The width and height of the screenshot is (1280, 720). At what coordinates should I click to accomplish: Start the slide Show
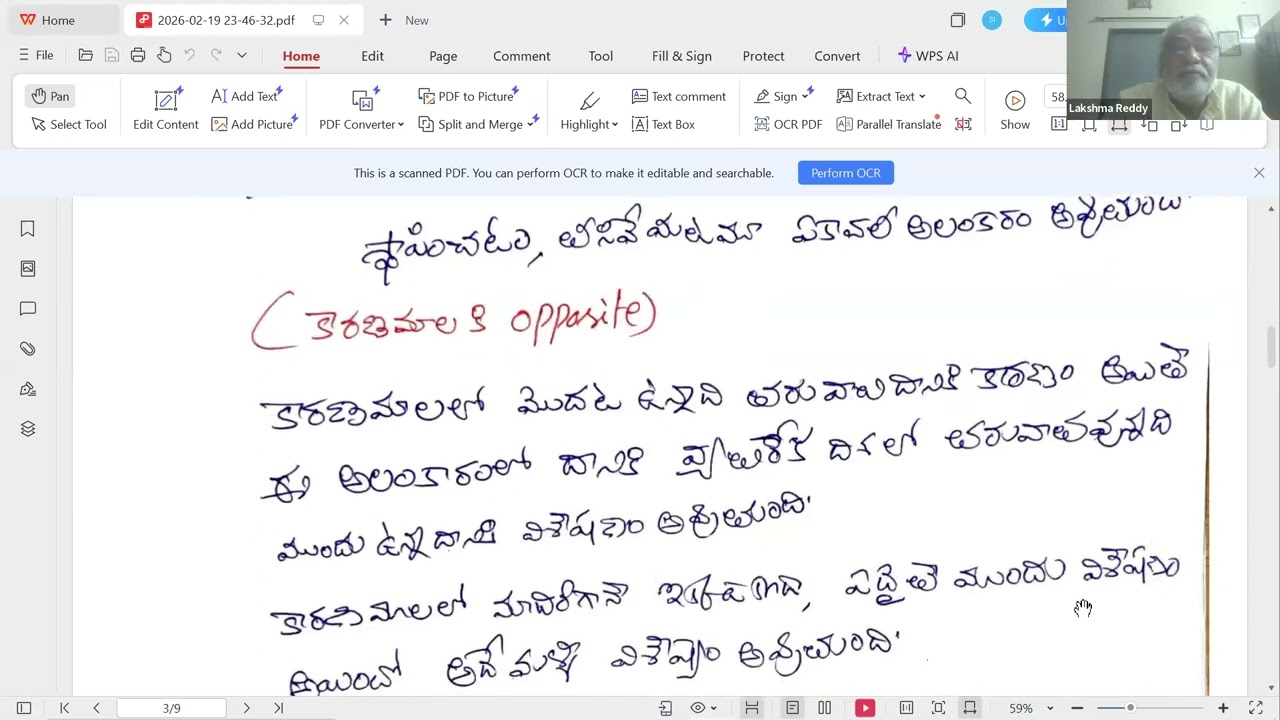click(1015, 110)
